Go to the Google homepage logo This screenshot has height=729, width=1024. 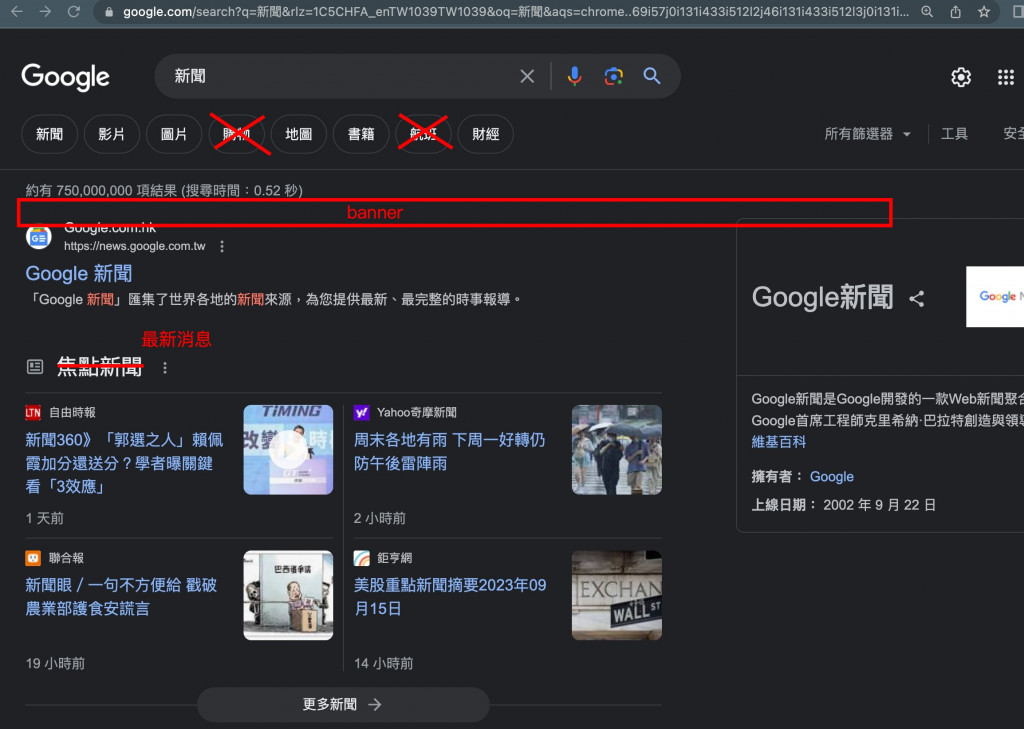[65, 77]
